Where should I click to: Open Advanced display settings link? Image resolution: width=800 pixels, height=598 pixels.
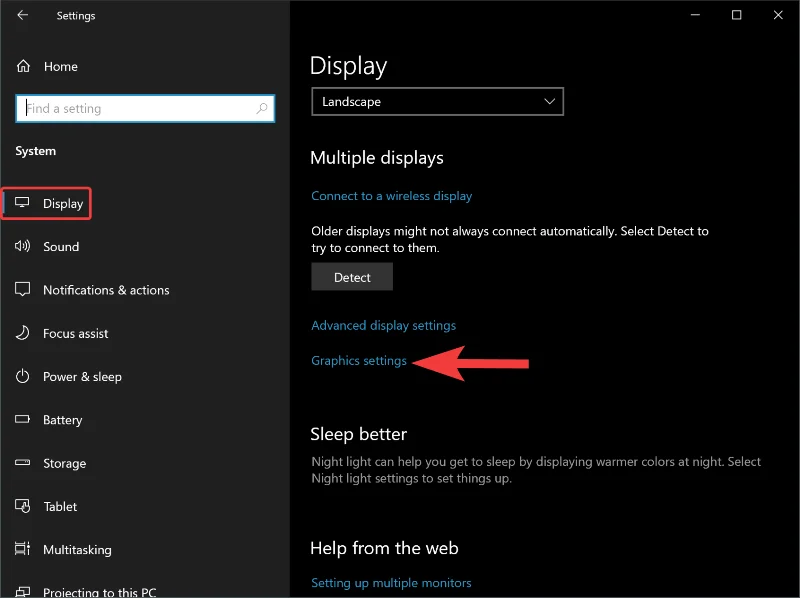click(x=383, y=326)
